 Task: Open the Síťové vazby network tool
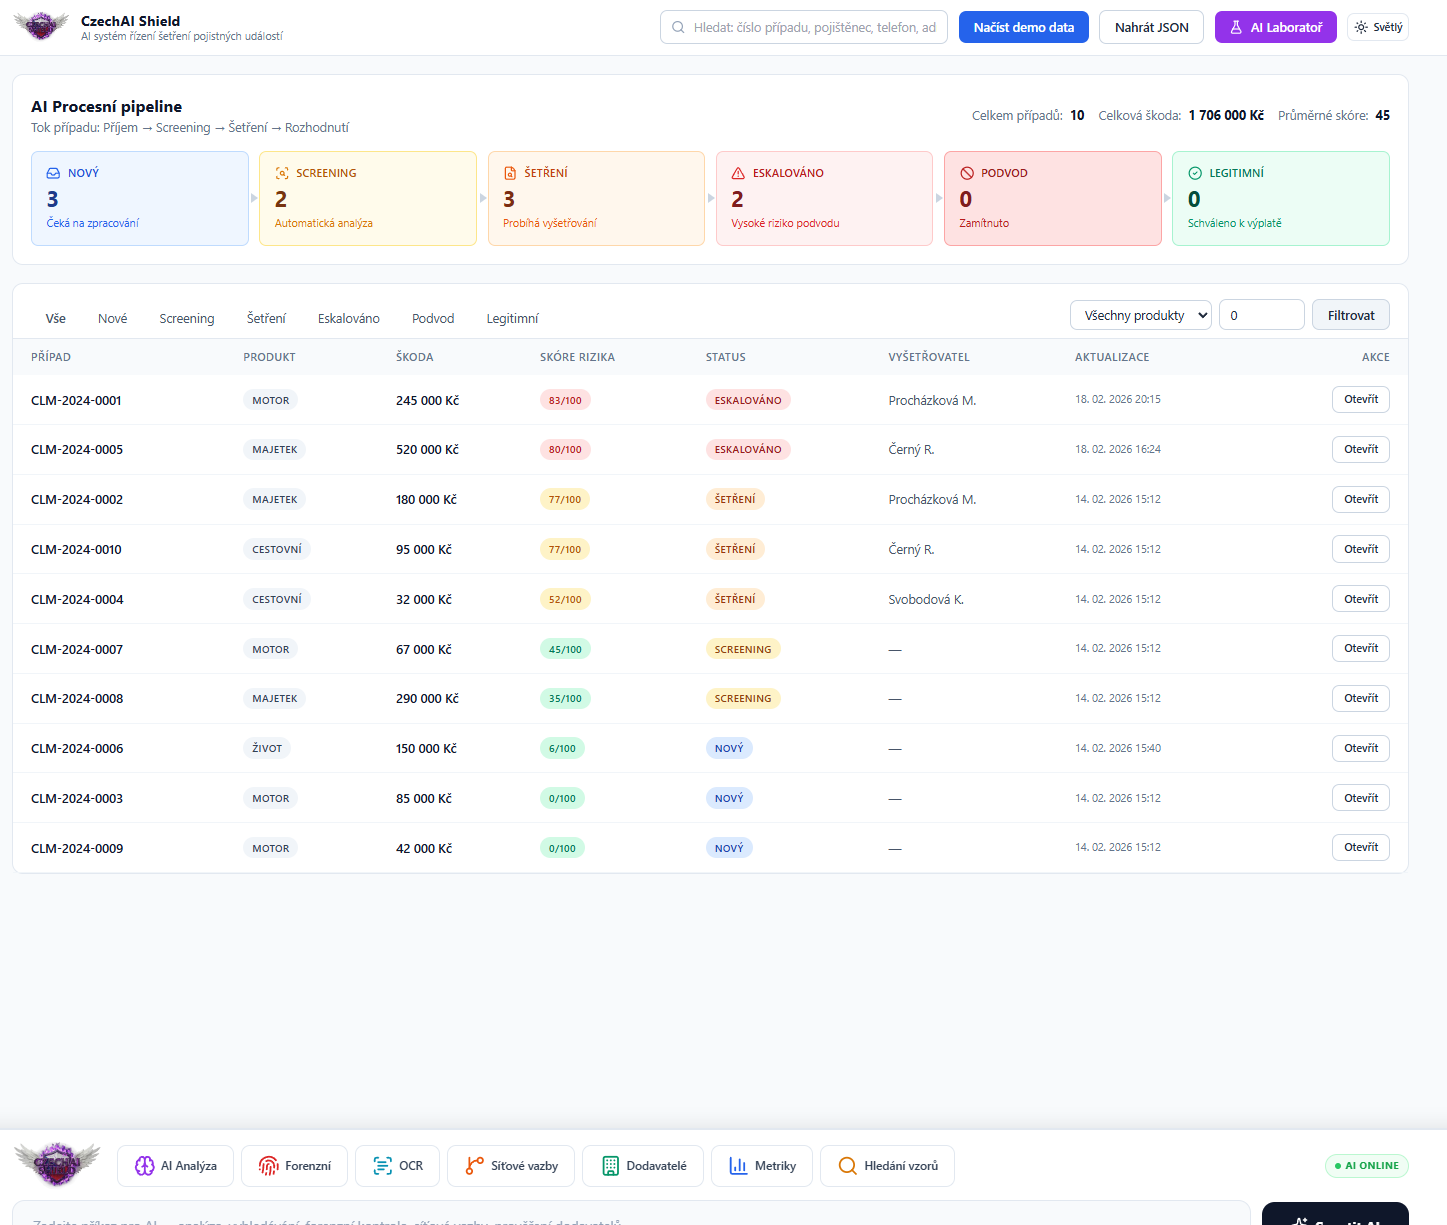pos(510,1166)
